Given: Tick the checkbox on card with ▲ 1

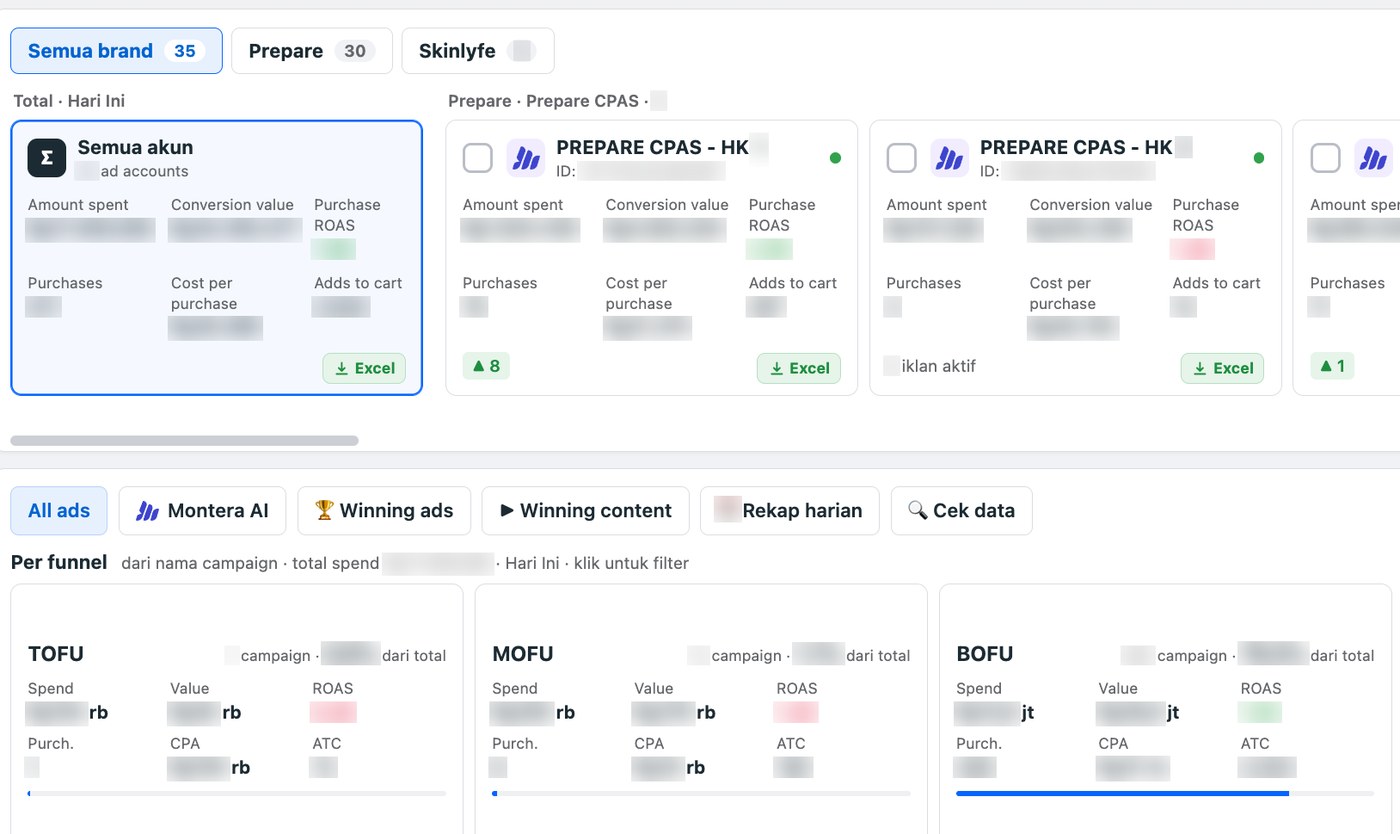Looking at the screenshot, I should [x=1326, y=158].
